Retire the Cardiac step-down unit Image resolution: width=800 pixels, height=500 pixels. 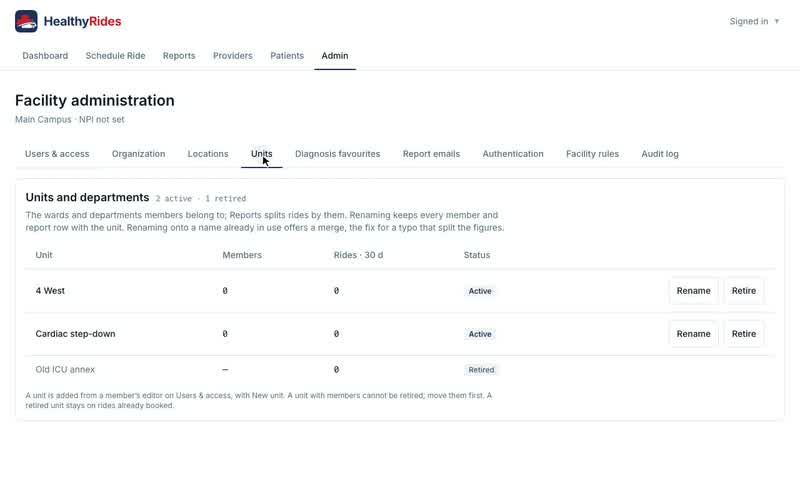coord(743,334)
